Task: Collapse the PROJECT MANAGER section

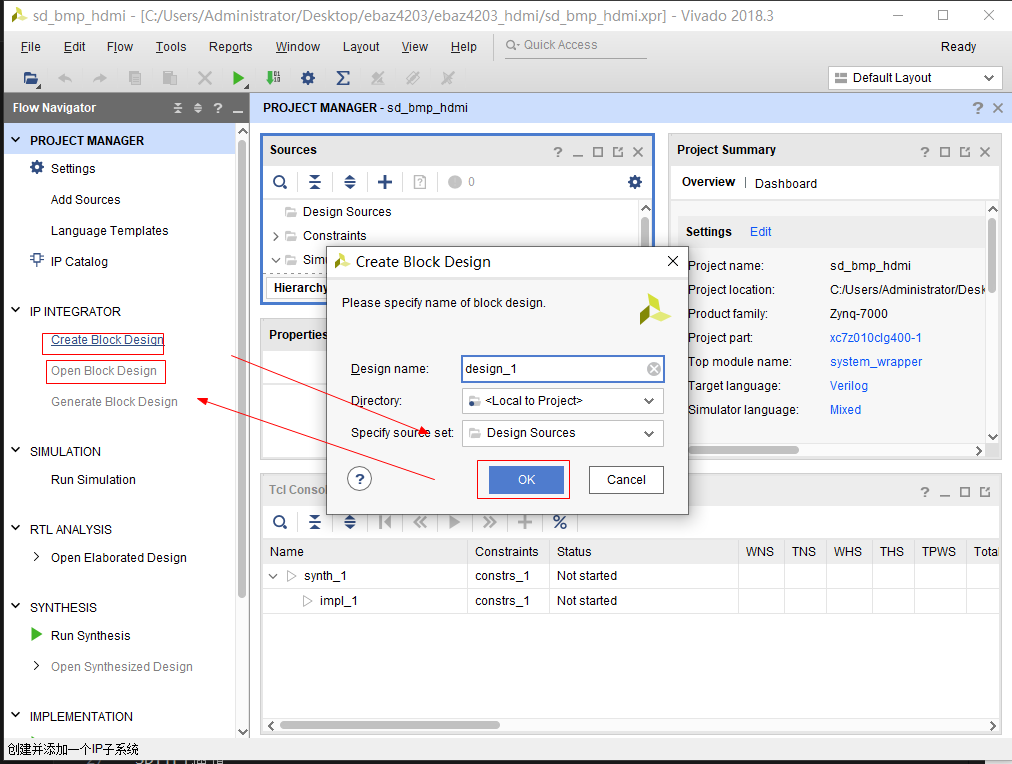Action: [16, 140]
